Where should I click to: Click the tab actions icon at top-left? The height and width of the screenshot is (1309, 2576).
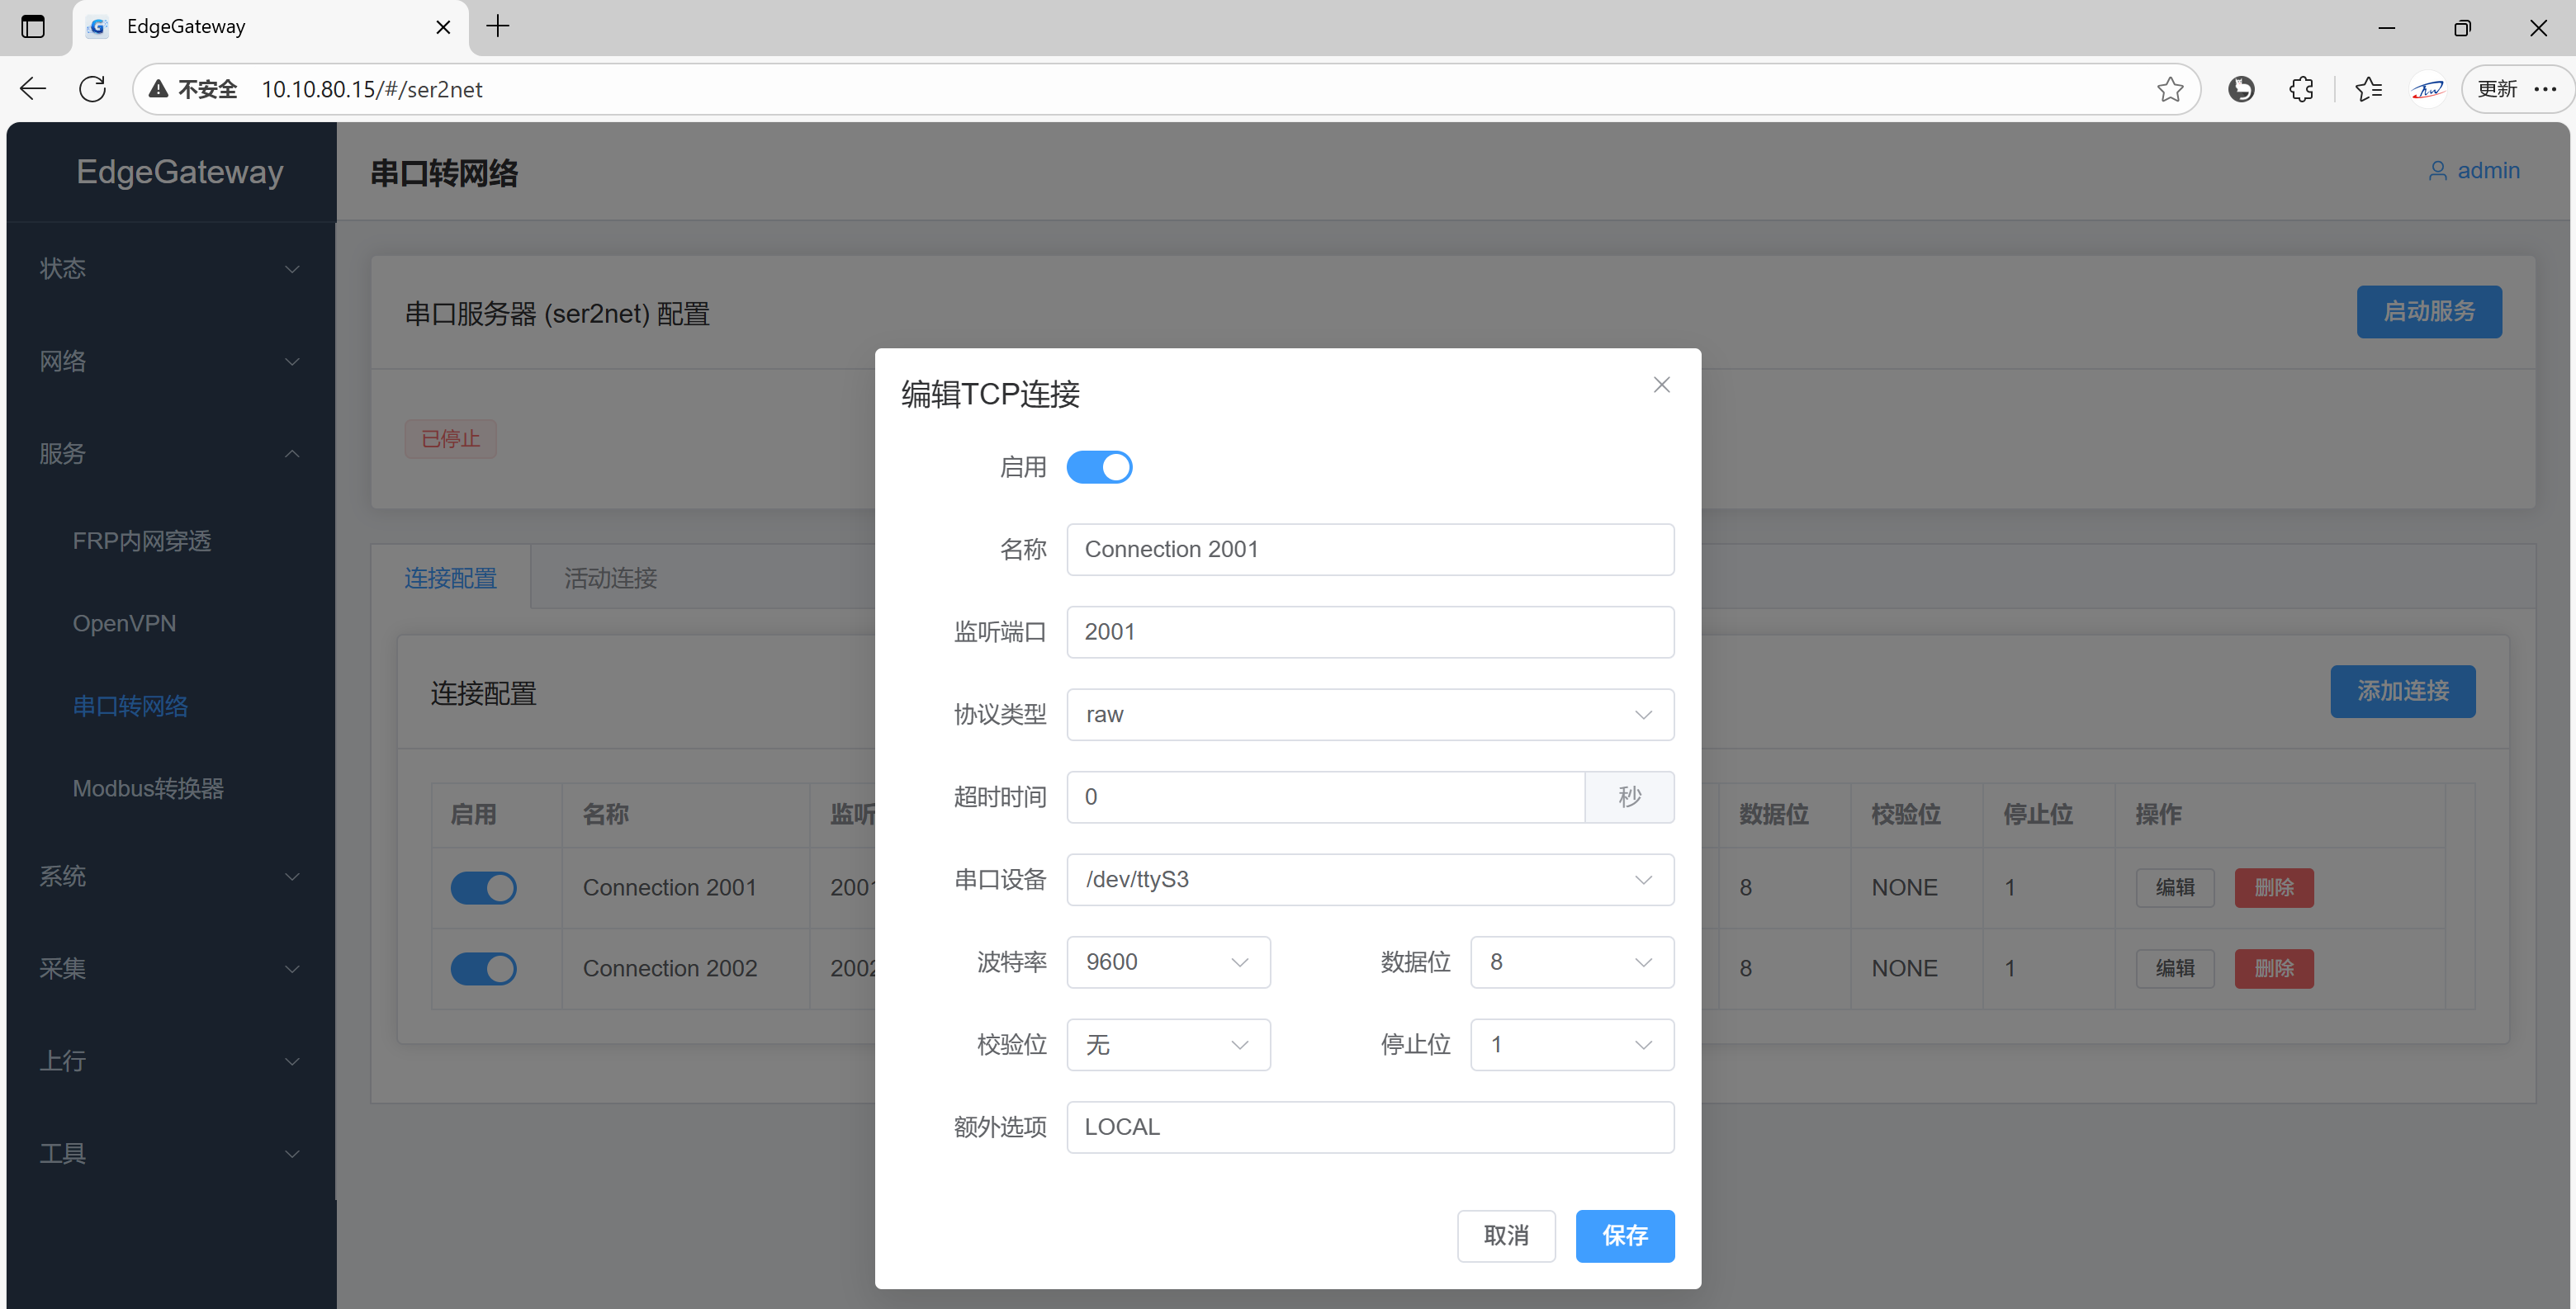click(33, 27)
